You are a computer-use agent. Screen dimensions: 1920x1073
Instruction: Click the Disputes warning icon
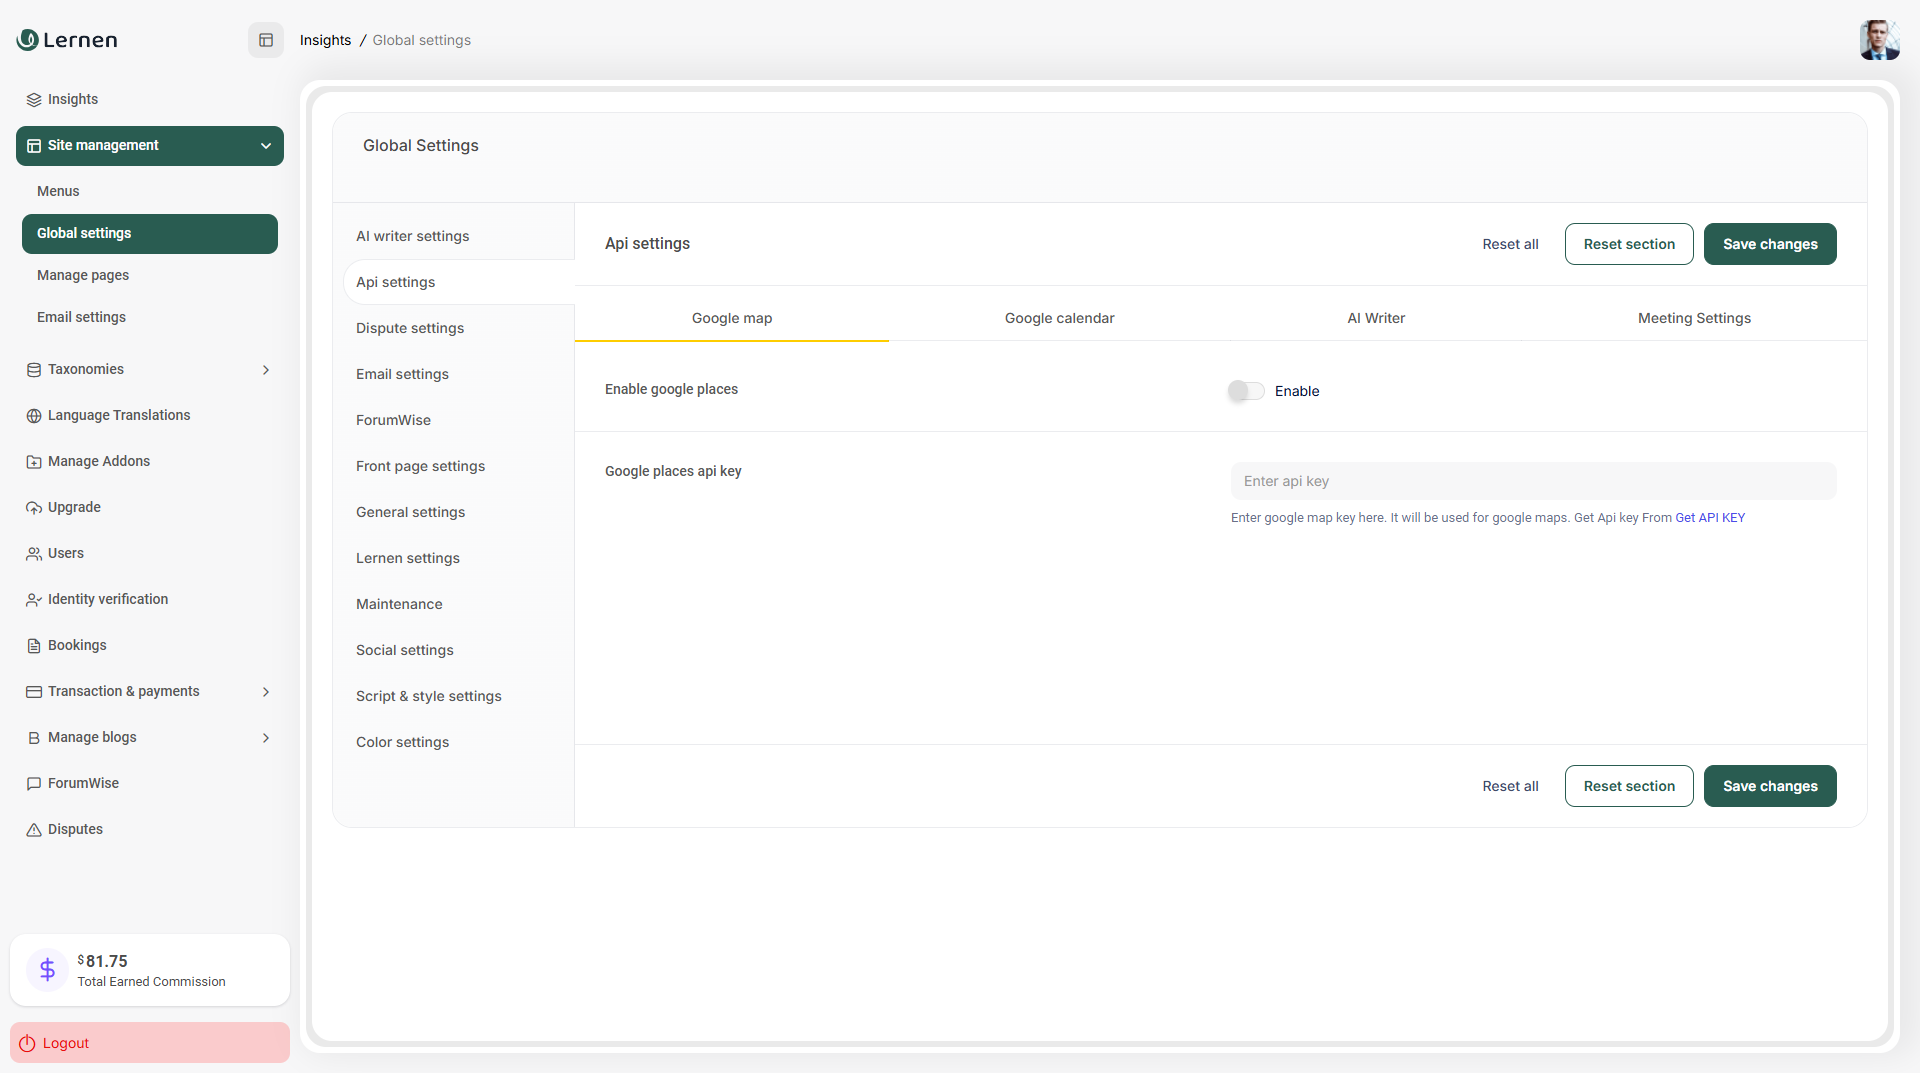[33, 829]
